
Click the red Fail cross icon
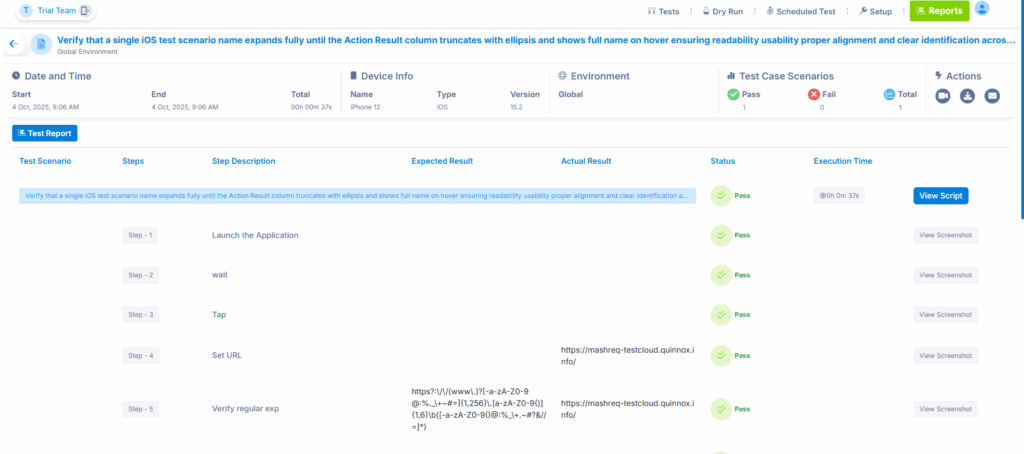click(x=813, y=94)
